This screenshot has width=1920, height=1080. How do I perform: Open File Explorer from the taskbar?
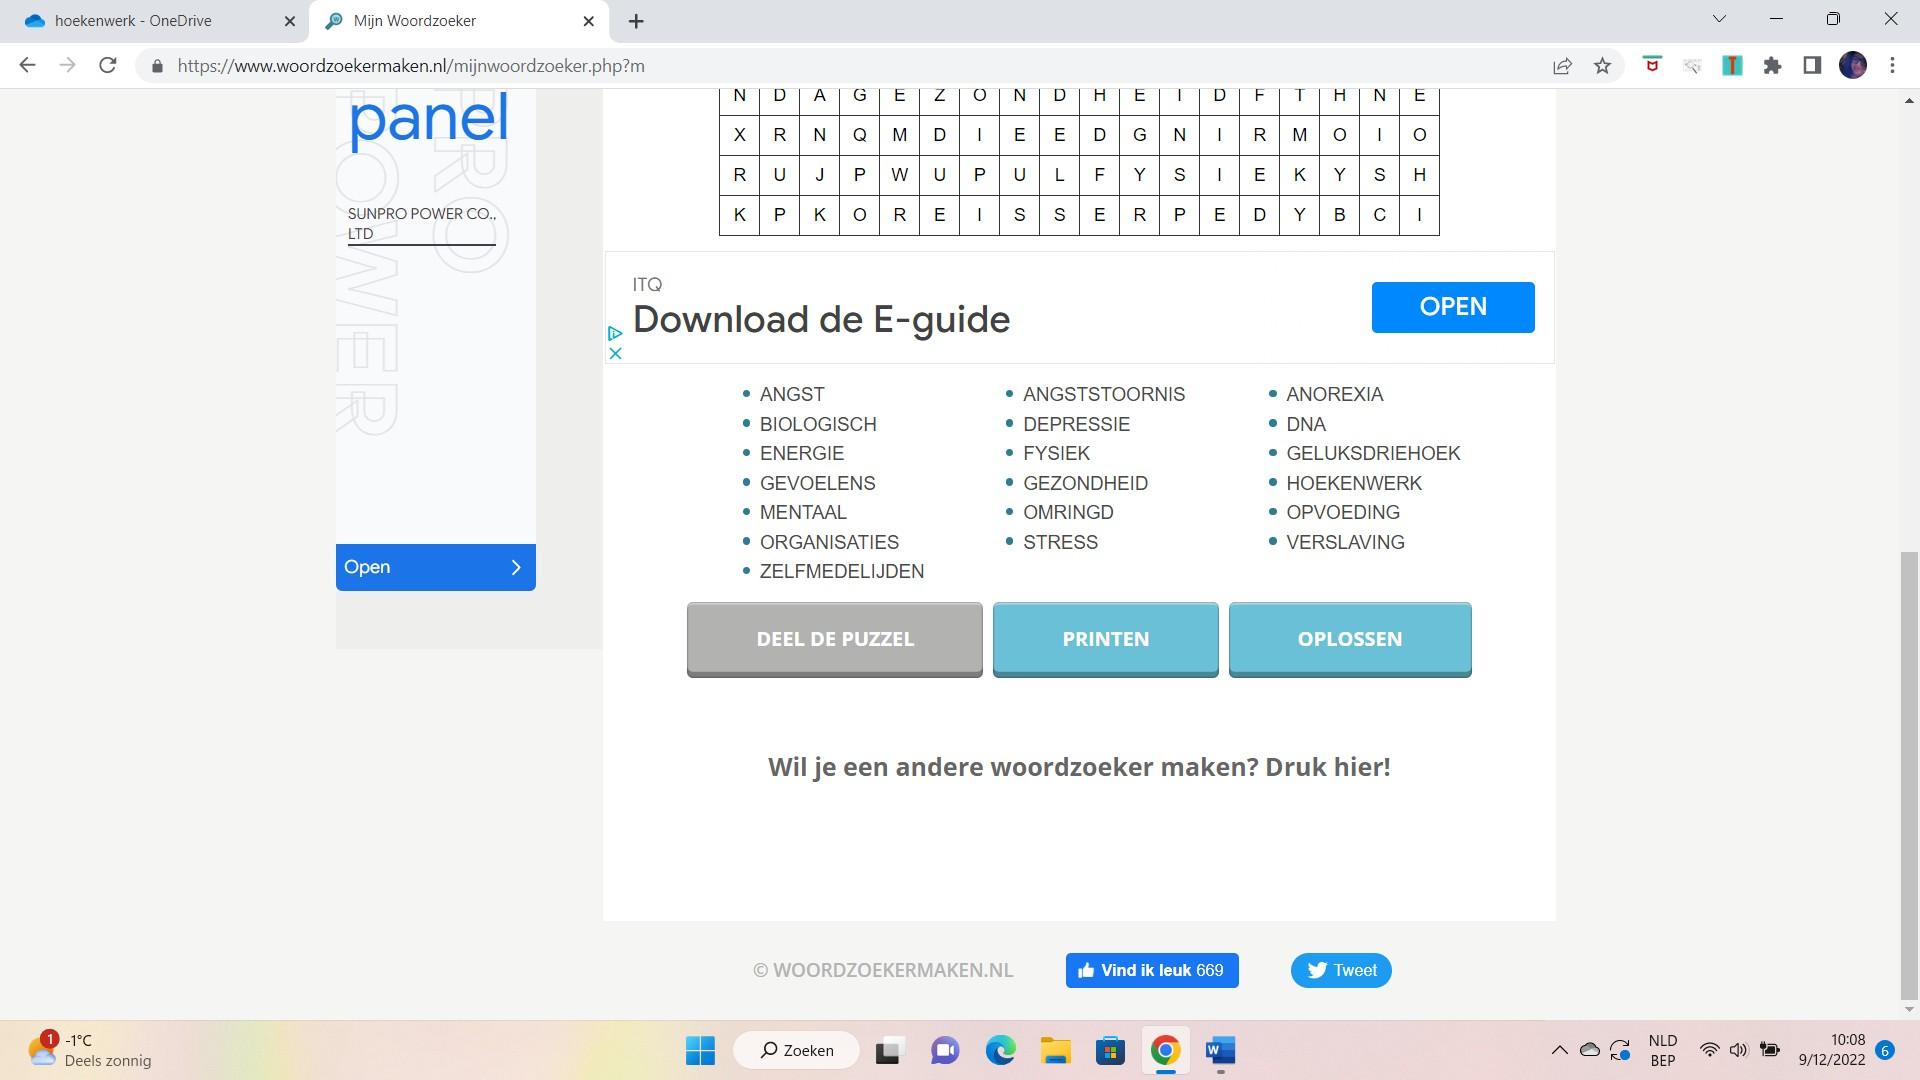click(1055, 1051)
